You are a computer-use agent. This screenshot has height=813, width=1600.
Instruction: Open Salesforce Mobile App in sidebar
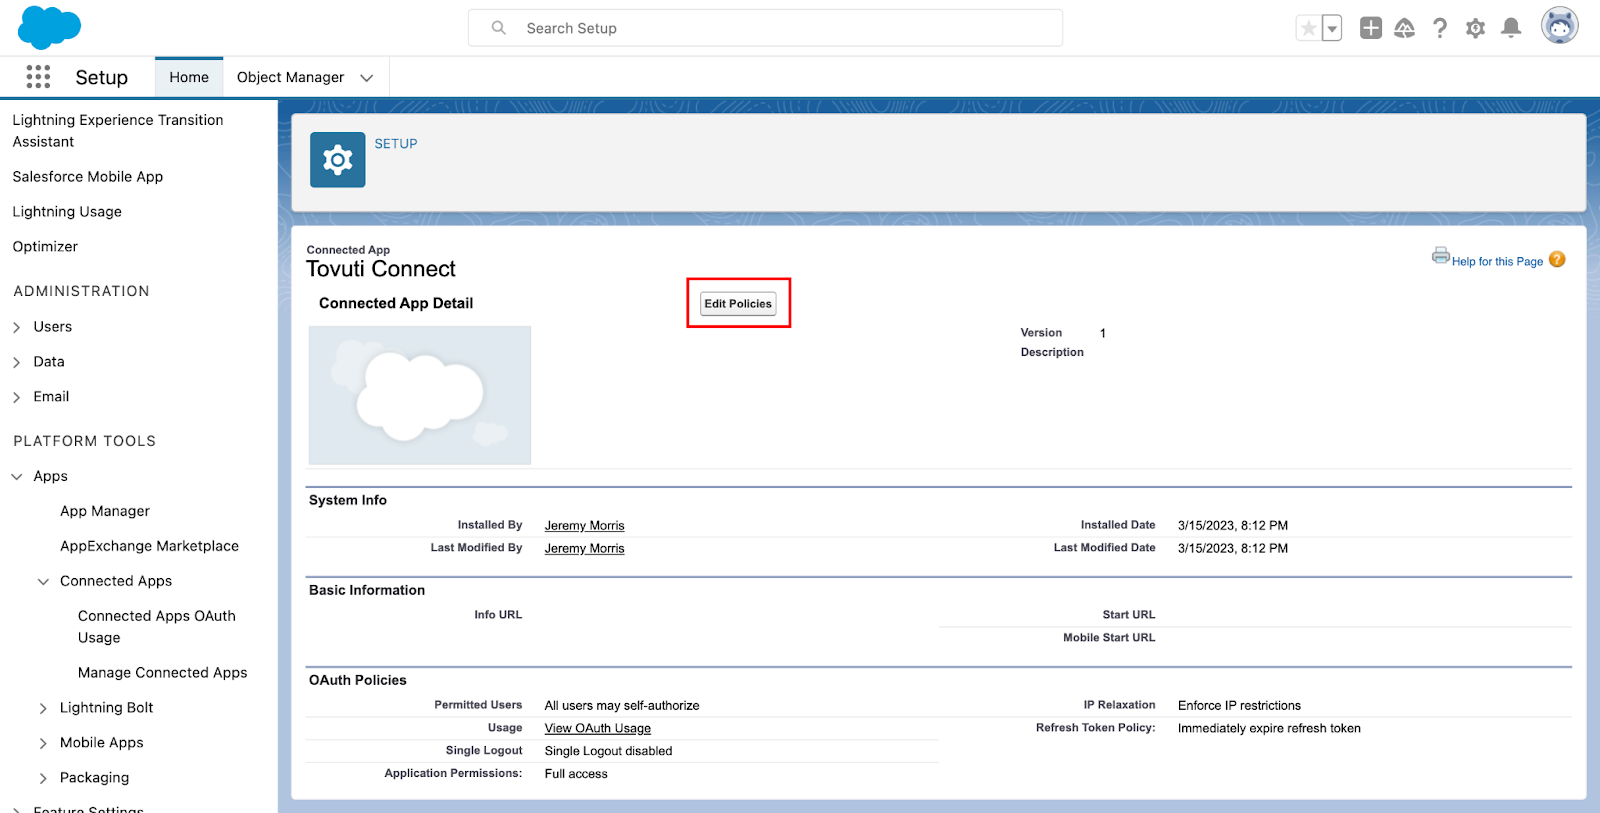click(88, 177)
